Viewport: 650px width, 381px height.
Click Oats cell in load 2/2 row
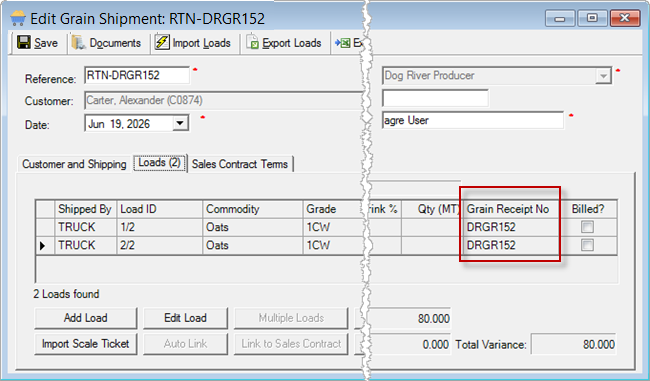[x=253, y=245]
